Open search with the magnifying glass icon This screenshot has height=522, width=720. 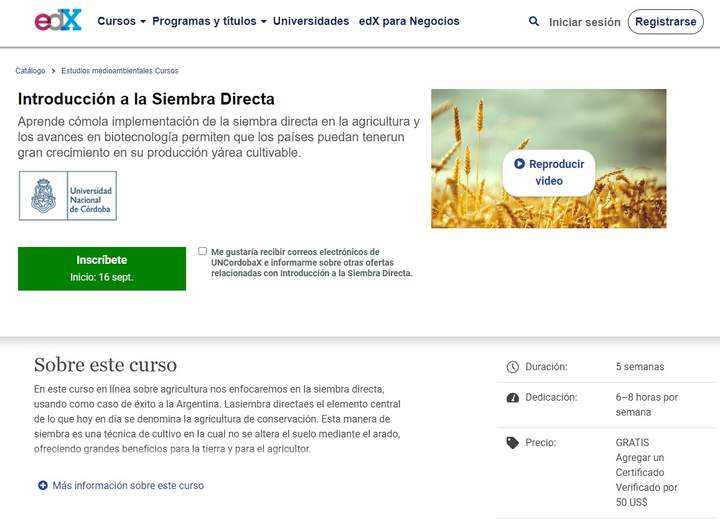pyautogui.click(x=533, y=21)
